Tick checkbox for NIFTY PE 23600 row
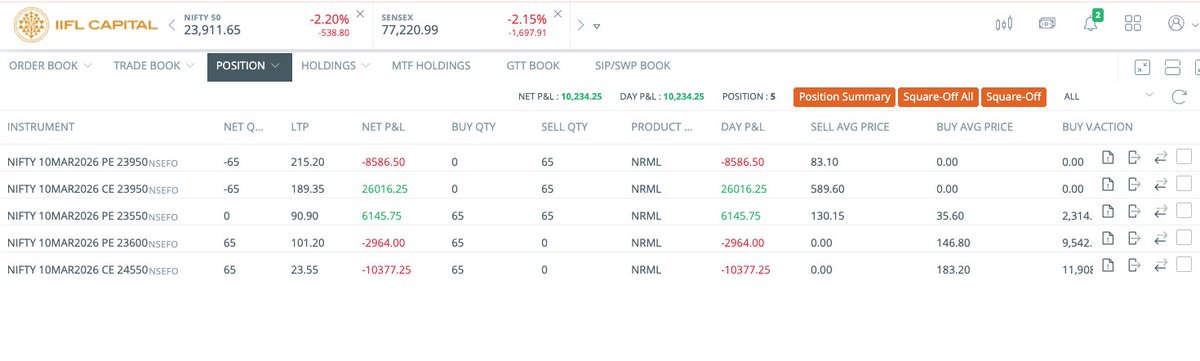The width and height of the screenshot is (1200, 361). (x=1184, y=237)
